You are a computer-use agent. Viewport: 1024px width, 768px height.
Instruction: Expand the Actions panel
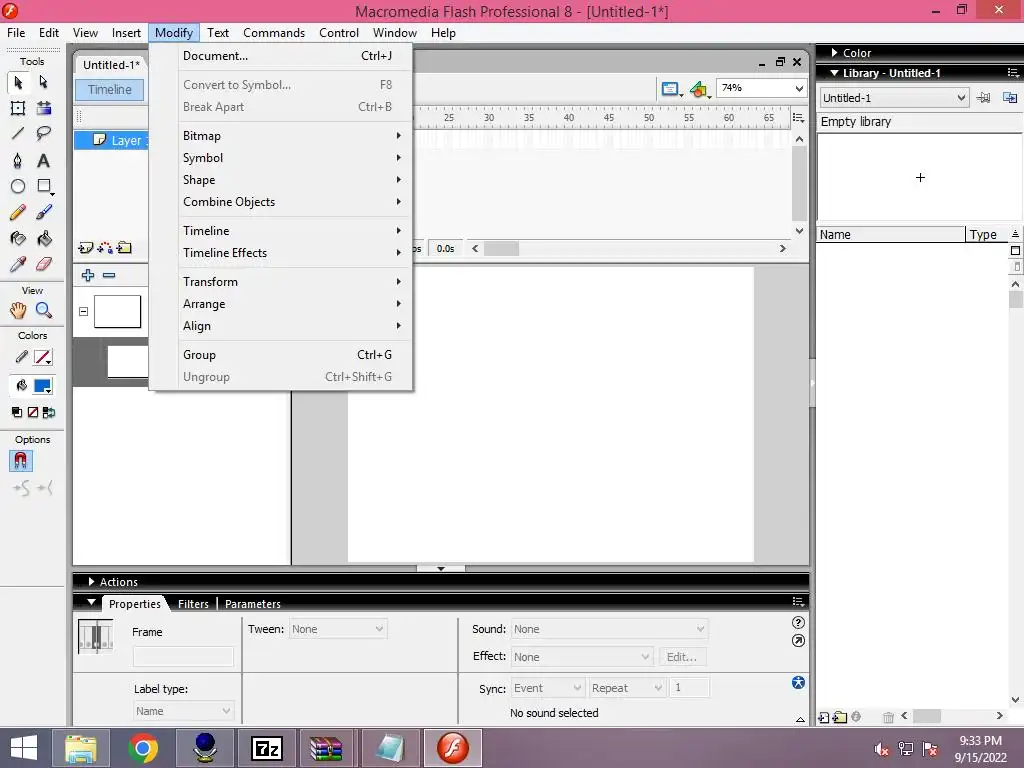click(x=91, y=581)
